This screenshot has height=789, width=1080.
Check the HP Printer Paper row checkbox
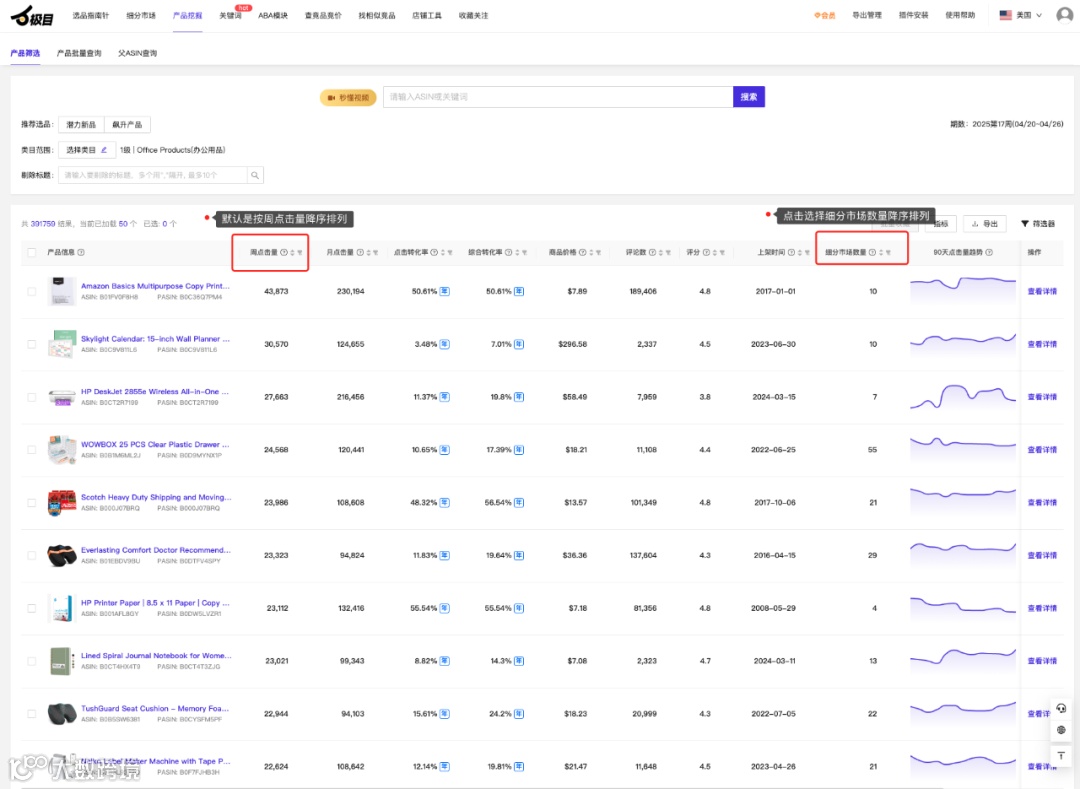click(x=32, y=608)
